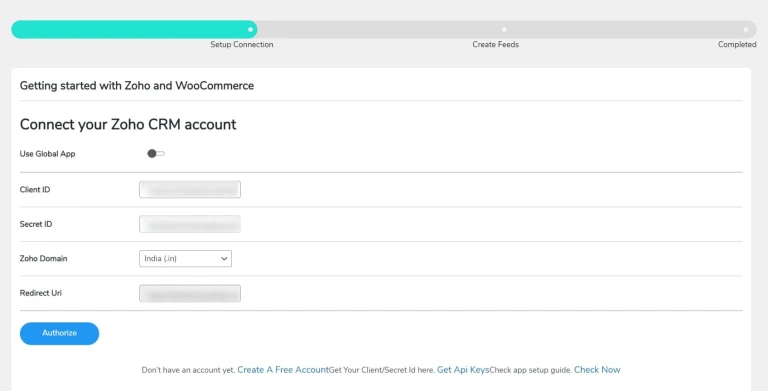This screenshot has width=768, height=391.
Task: Click Getting started with Zoho and WooCommerce title
Action: (137, 86)
